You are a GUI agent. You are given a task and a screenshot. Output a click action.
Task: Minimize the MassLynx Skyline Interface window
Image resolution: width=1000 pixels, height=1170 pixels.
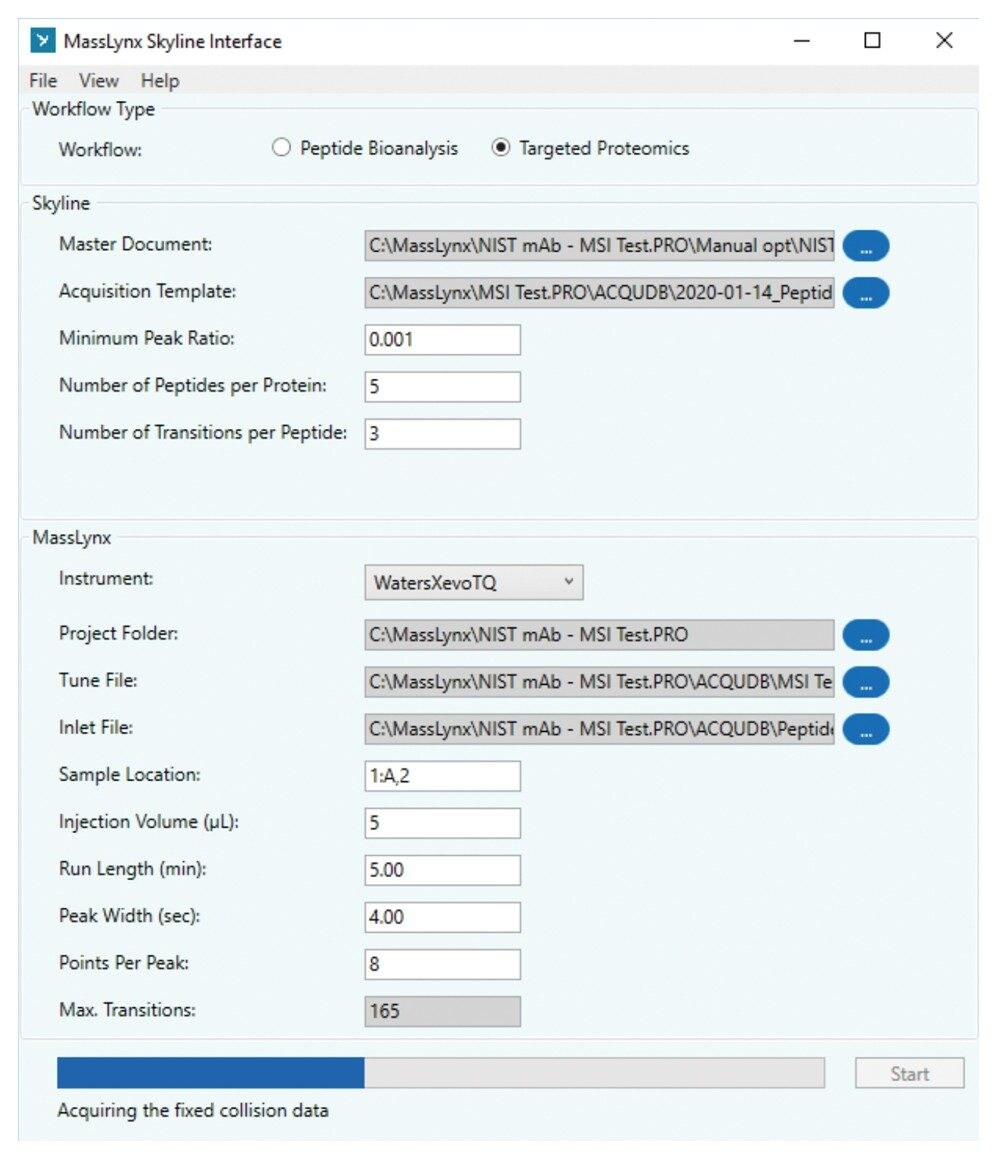click(801, 40)
